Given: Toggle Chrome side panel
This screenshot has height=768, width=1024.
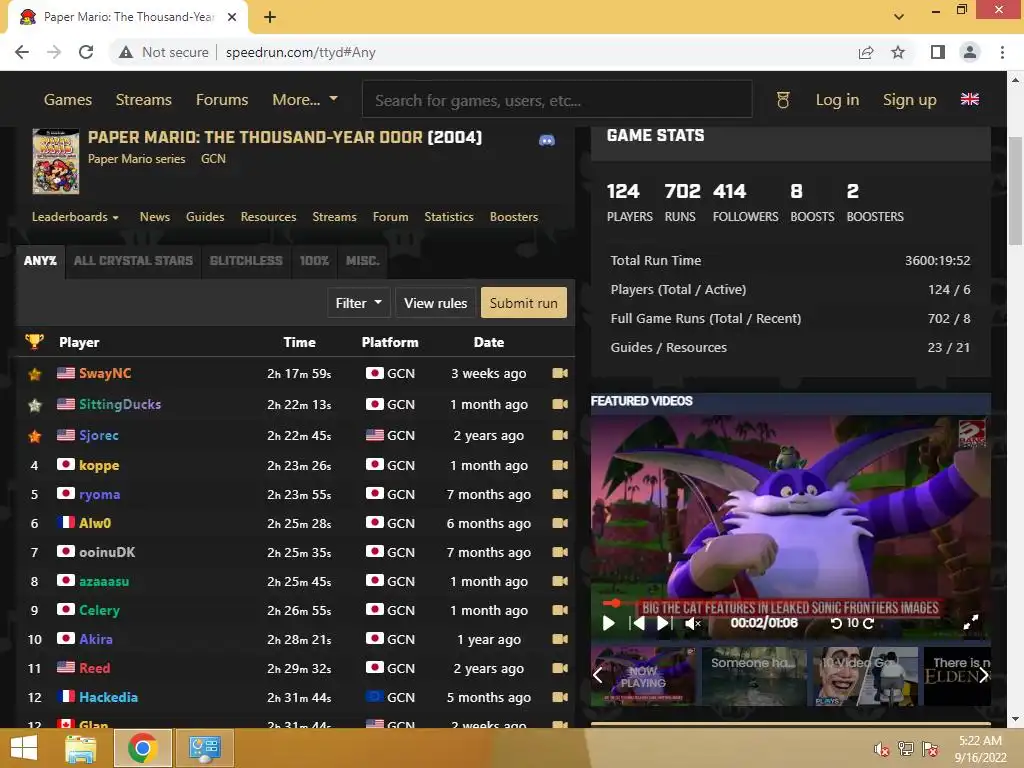Looking at the screenshot, I should (x=938, y=52).
